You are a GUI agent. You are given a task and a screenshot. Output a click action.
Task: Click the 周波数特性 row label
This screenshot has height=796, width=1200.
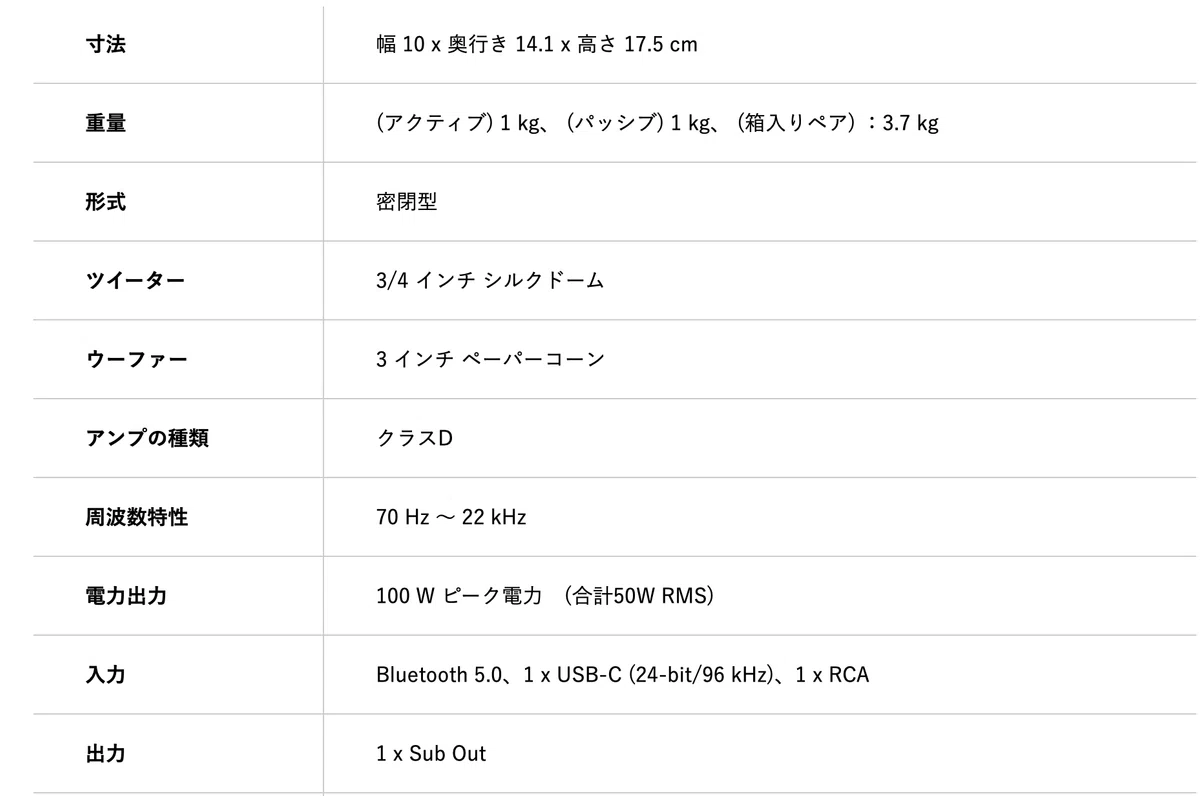pos(137,517)
